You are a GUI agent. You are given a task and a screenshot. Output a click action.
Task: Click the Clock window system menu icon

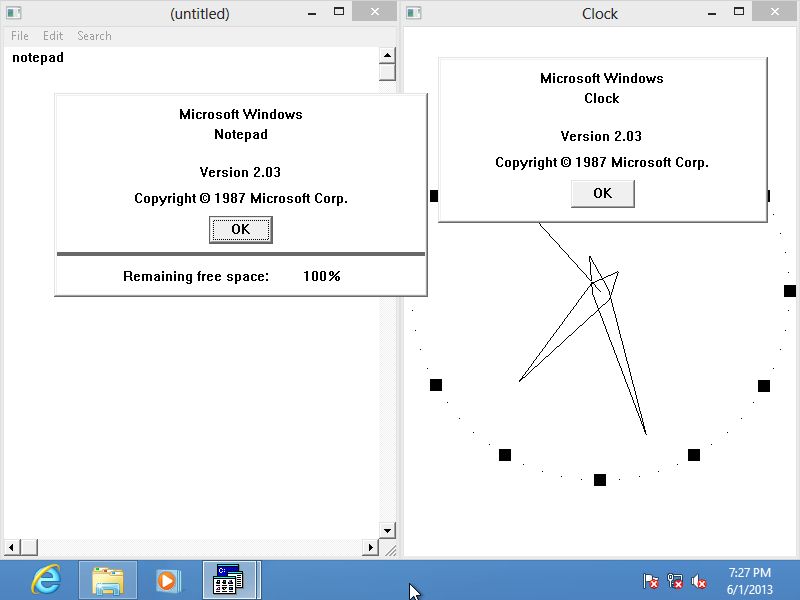[x=414, y=13]
